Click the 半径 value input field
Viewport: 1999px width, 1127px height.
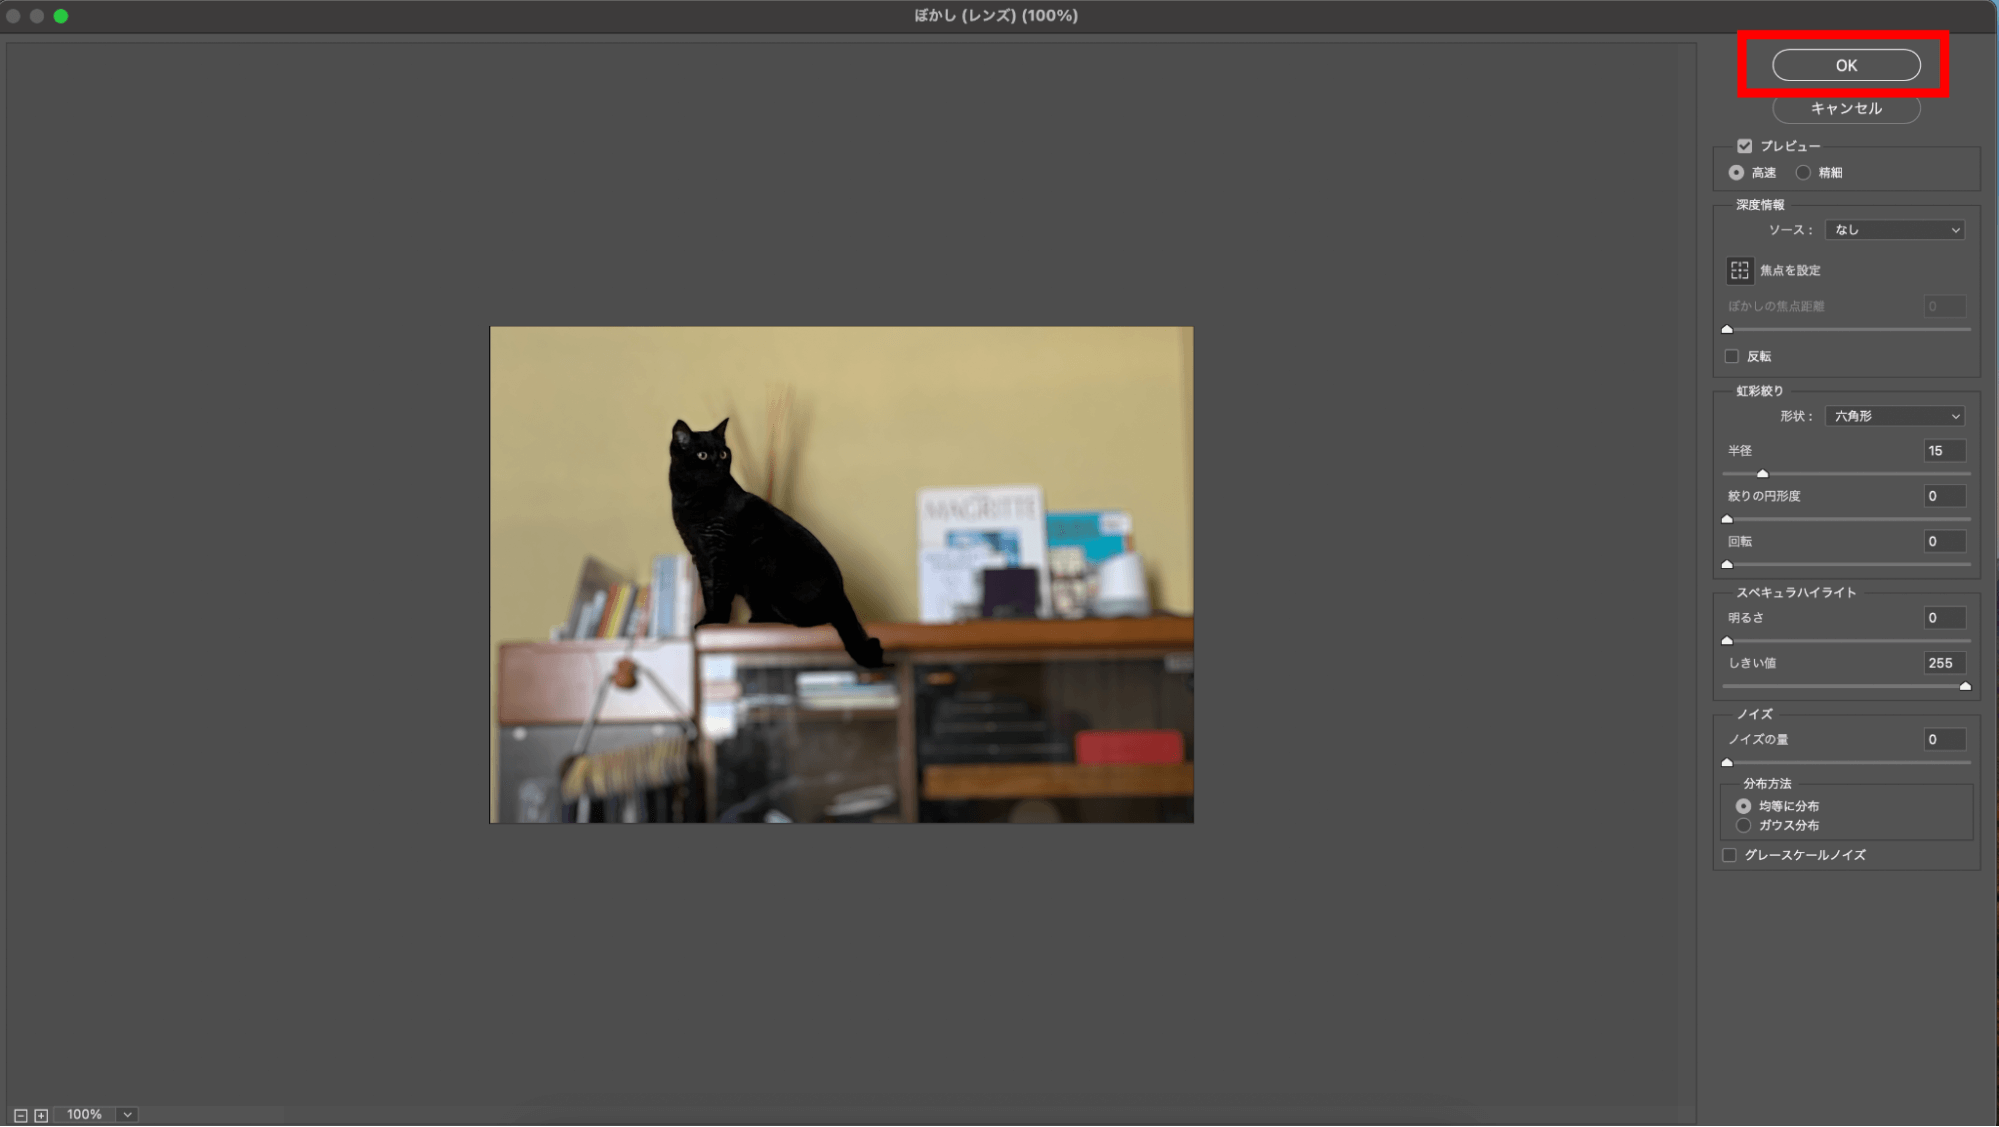(x=1943, y=451)
